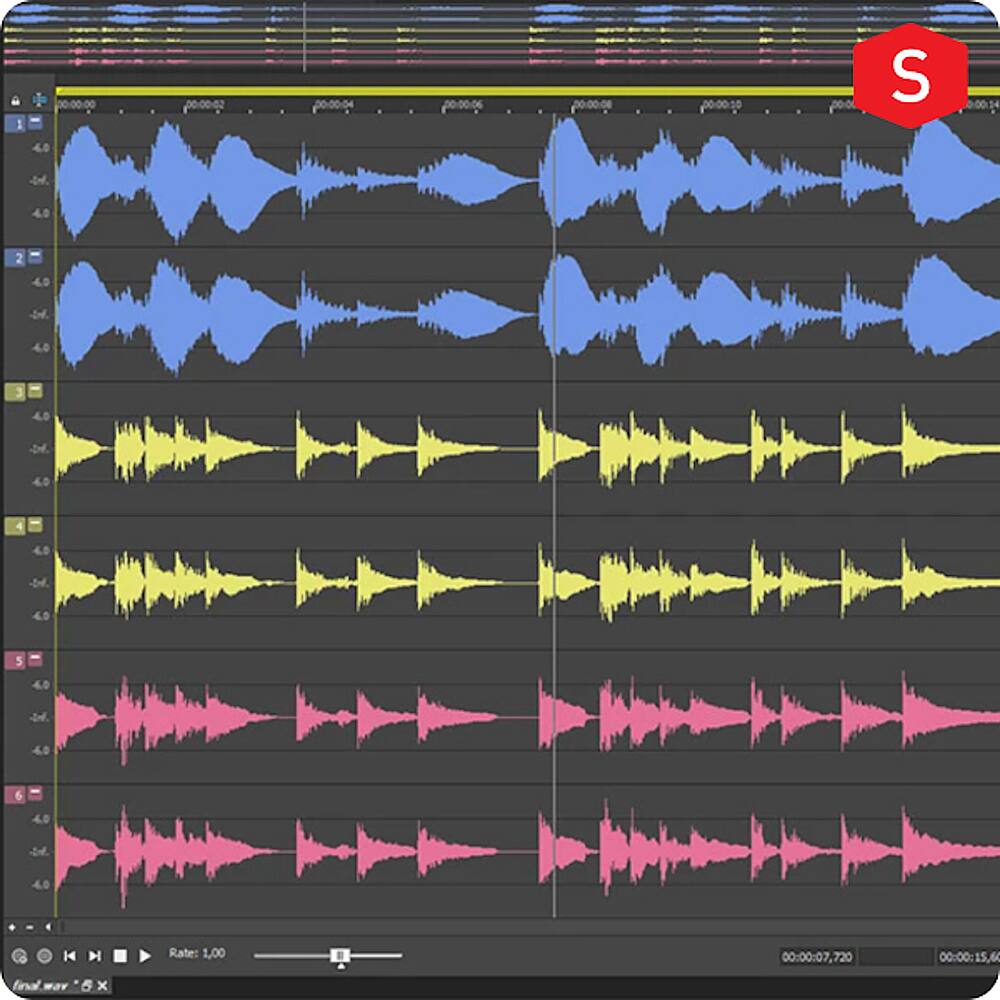This screenshot has width=1000, height=1000.
Task: Toggle channel 3 number button
Action: tap(15, 392)
